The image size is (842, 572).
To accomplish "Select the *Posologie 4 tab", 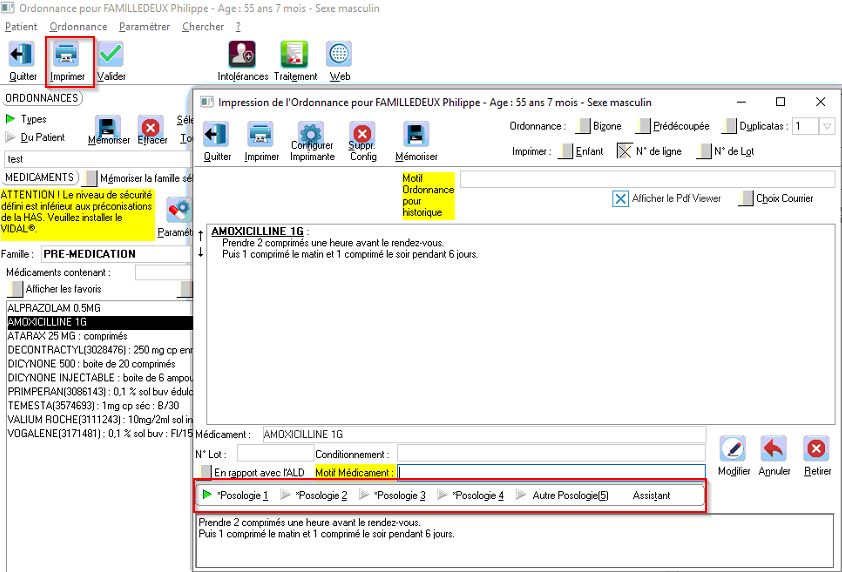I will [471, 495].
